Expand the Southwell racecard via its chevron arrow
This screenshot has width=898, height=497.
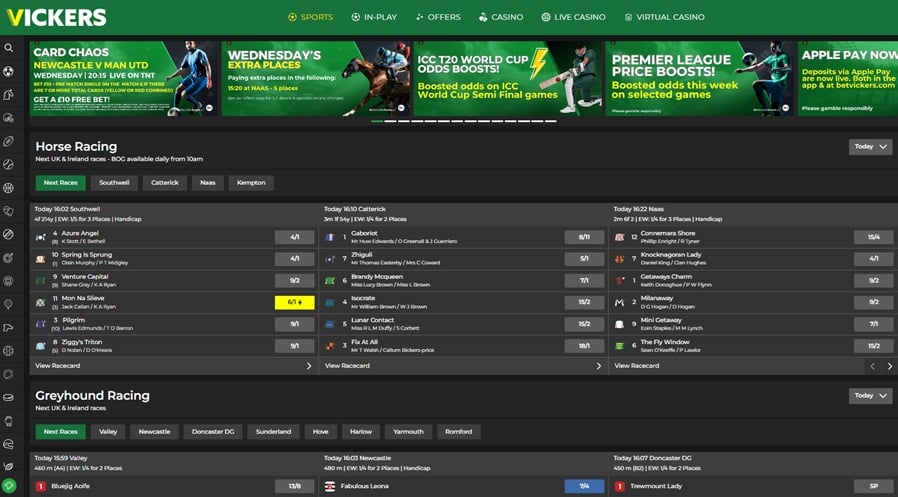click(309, 366)
